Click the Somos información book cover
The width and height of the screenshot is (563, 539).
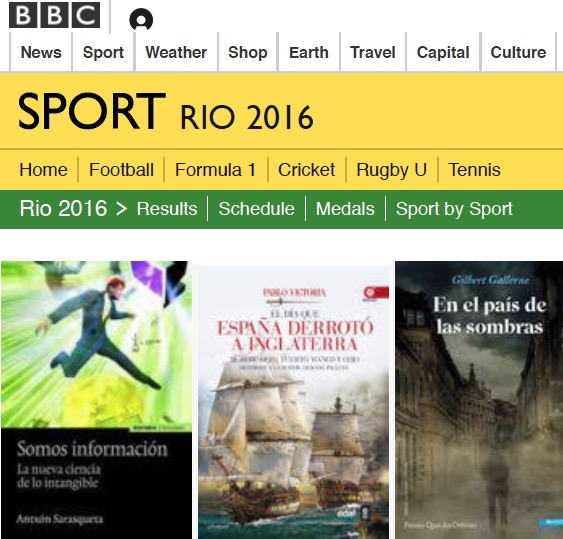[x=97, y=400]
